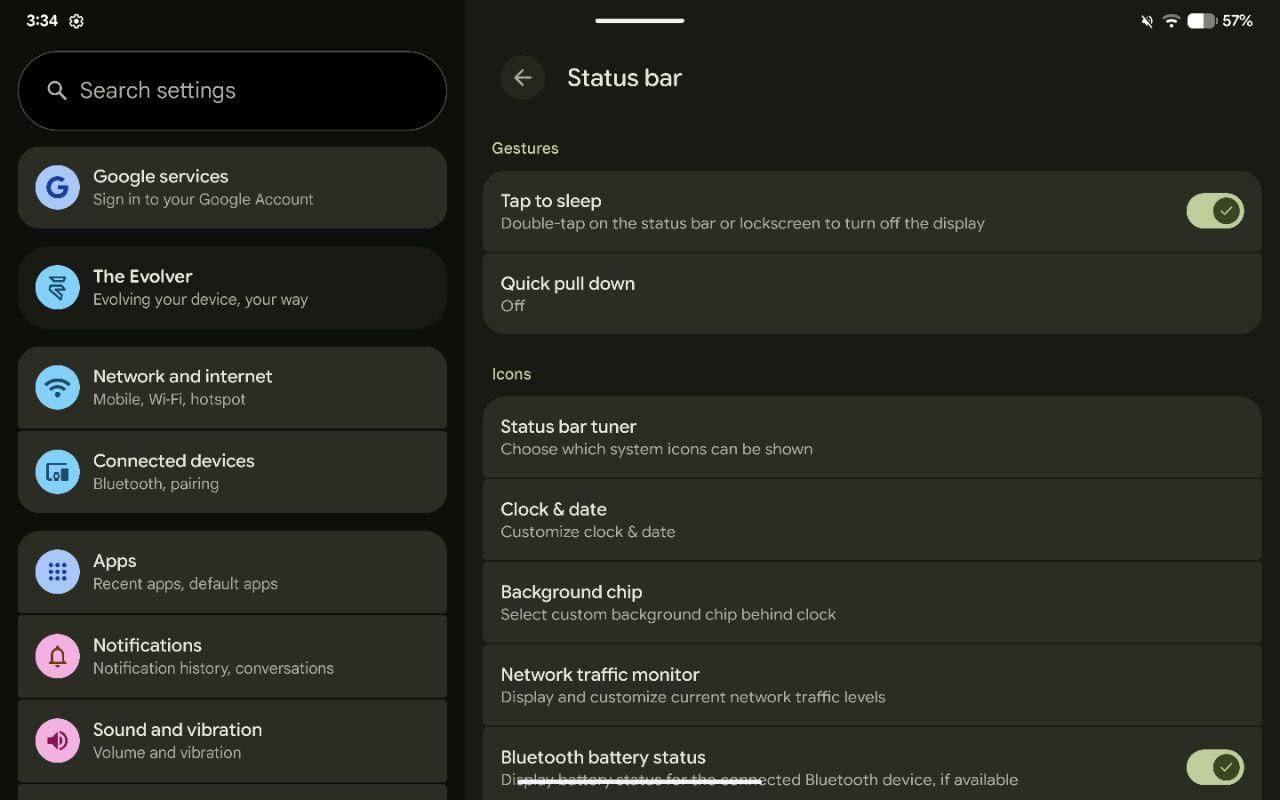
Task: Tap the Connected devices icon
Action: click(x=57, y=472)
